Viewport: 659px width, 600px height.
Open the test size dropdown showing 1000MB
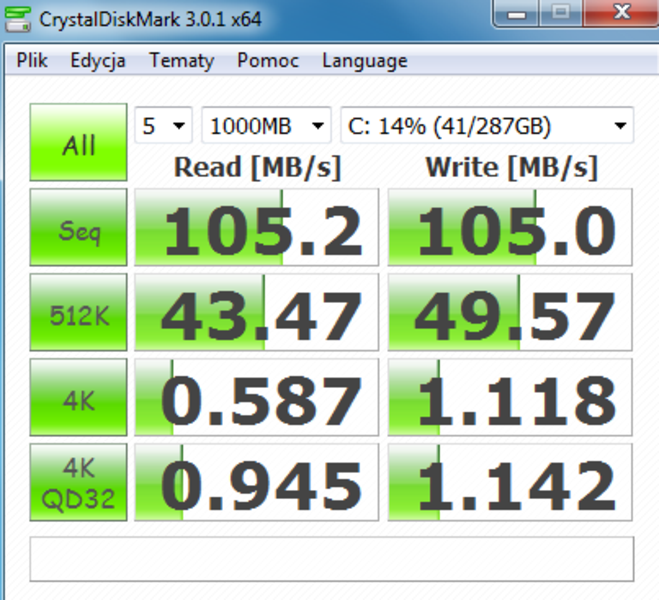(266, 125)
